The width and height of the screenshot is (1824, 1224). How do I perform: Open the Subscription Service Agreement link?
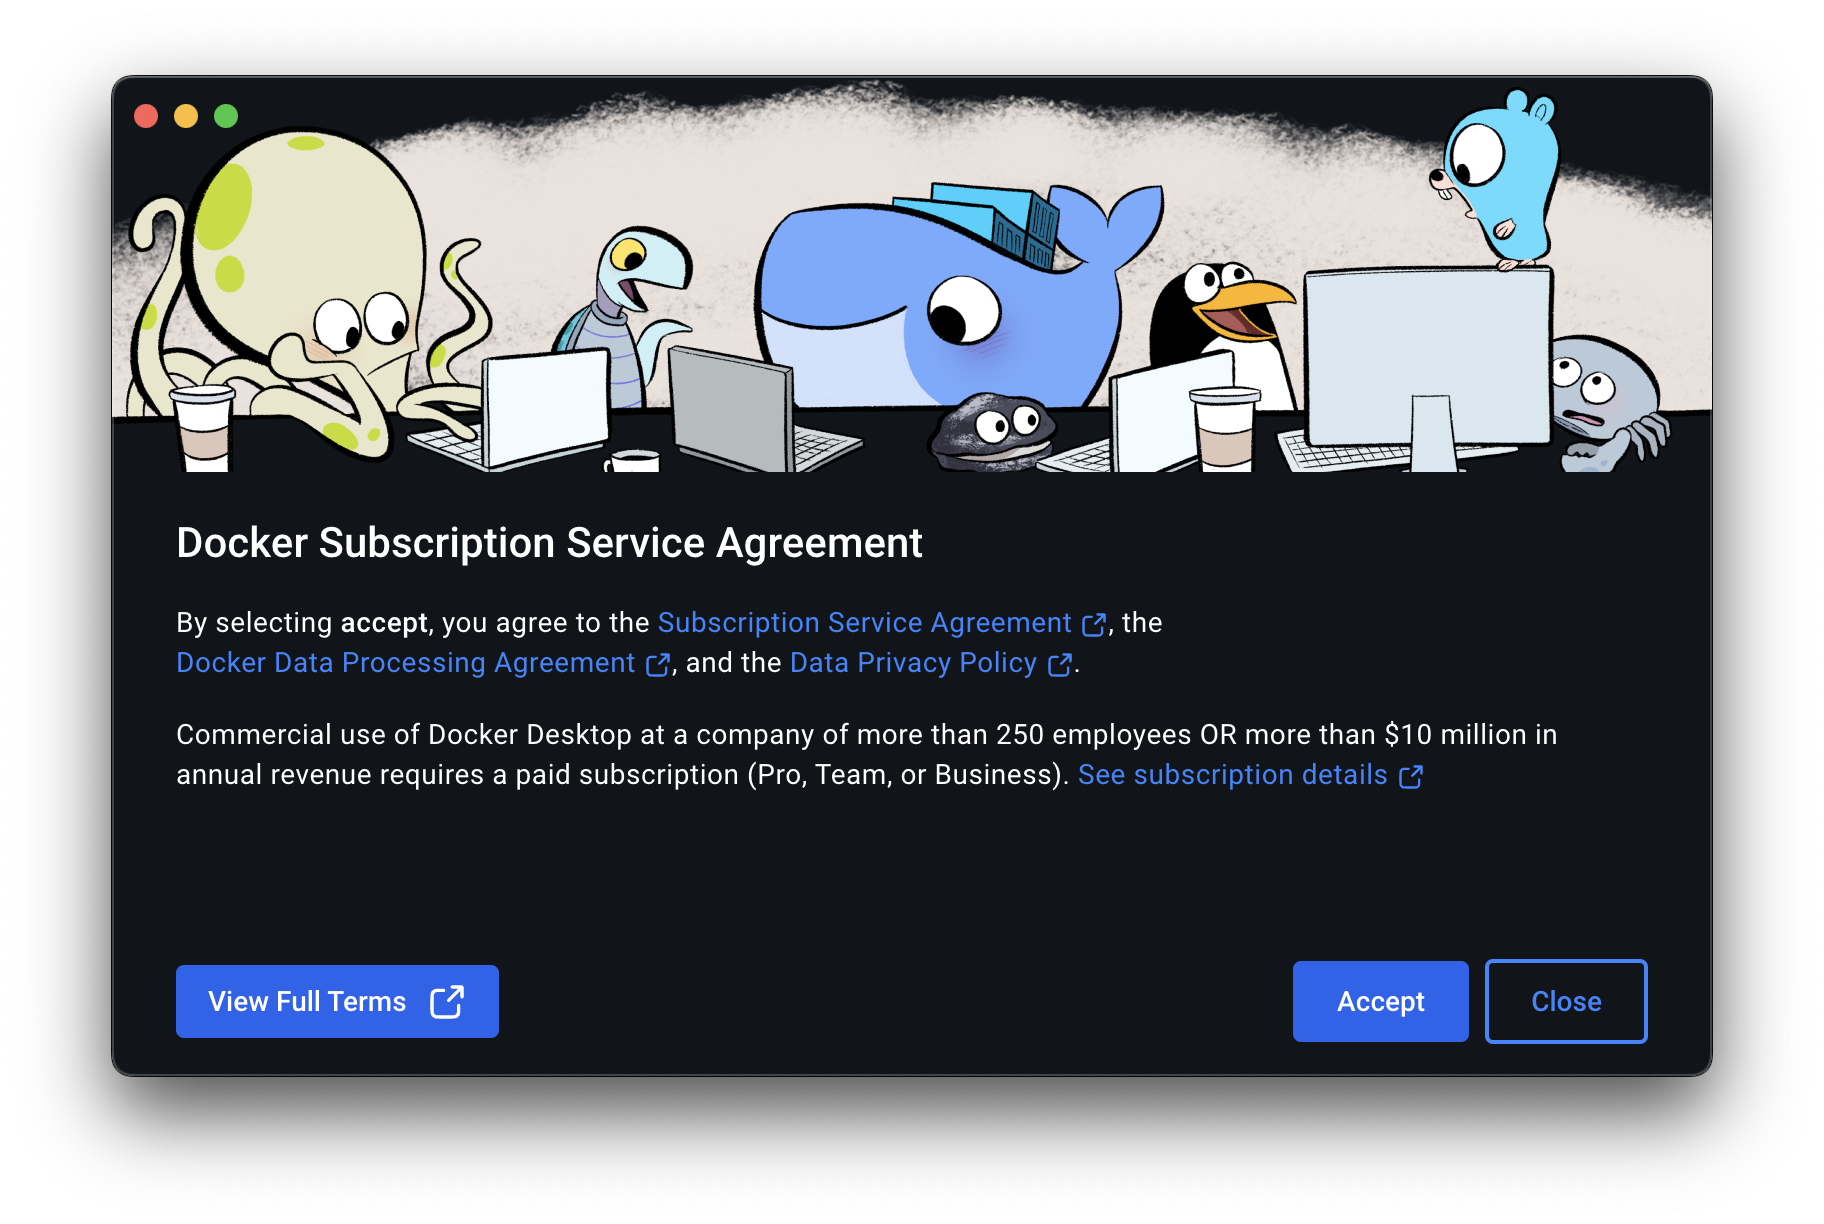tap(864, 622)
